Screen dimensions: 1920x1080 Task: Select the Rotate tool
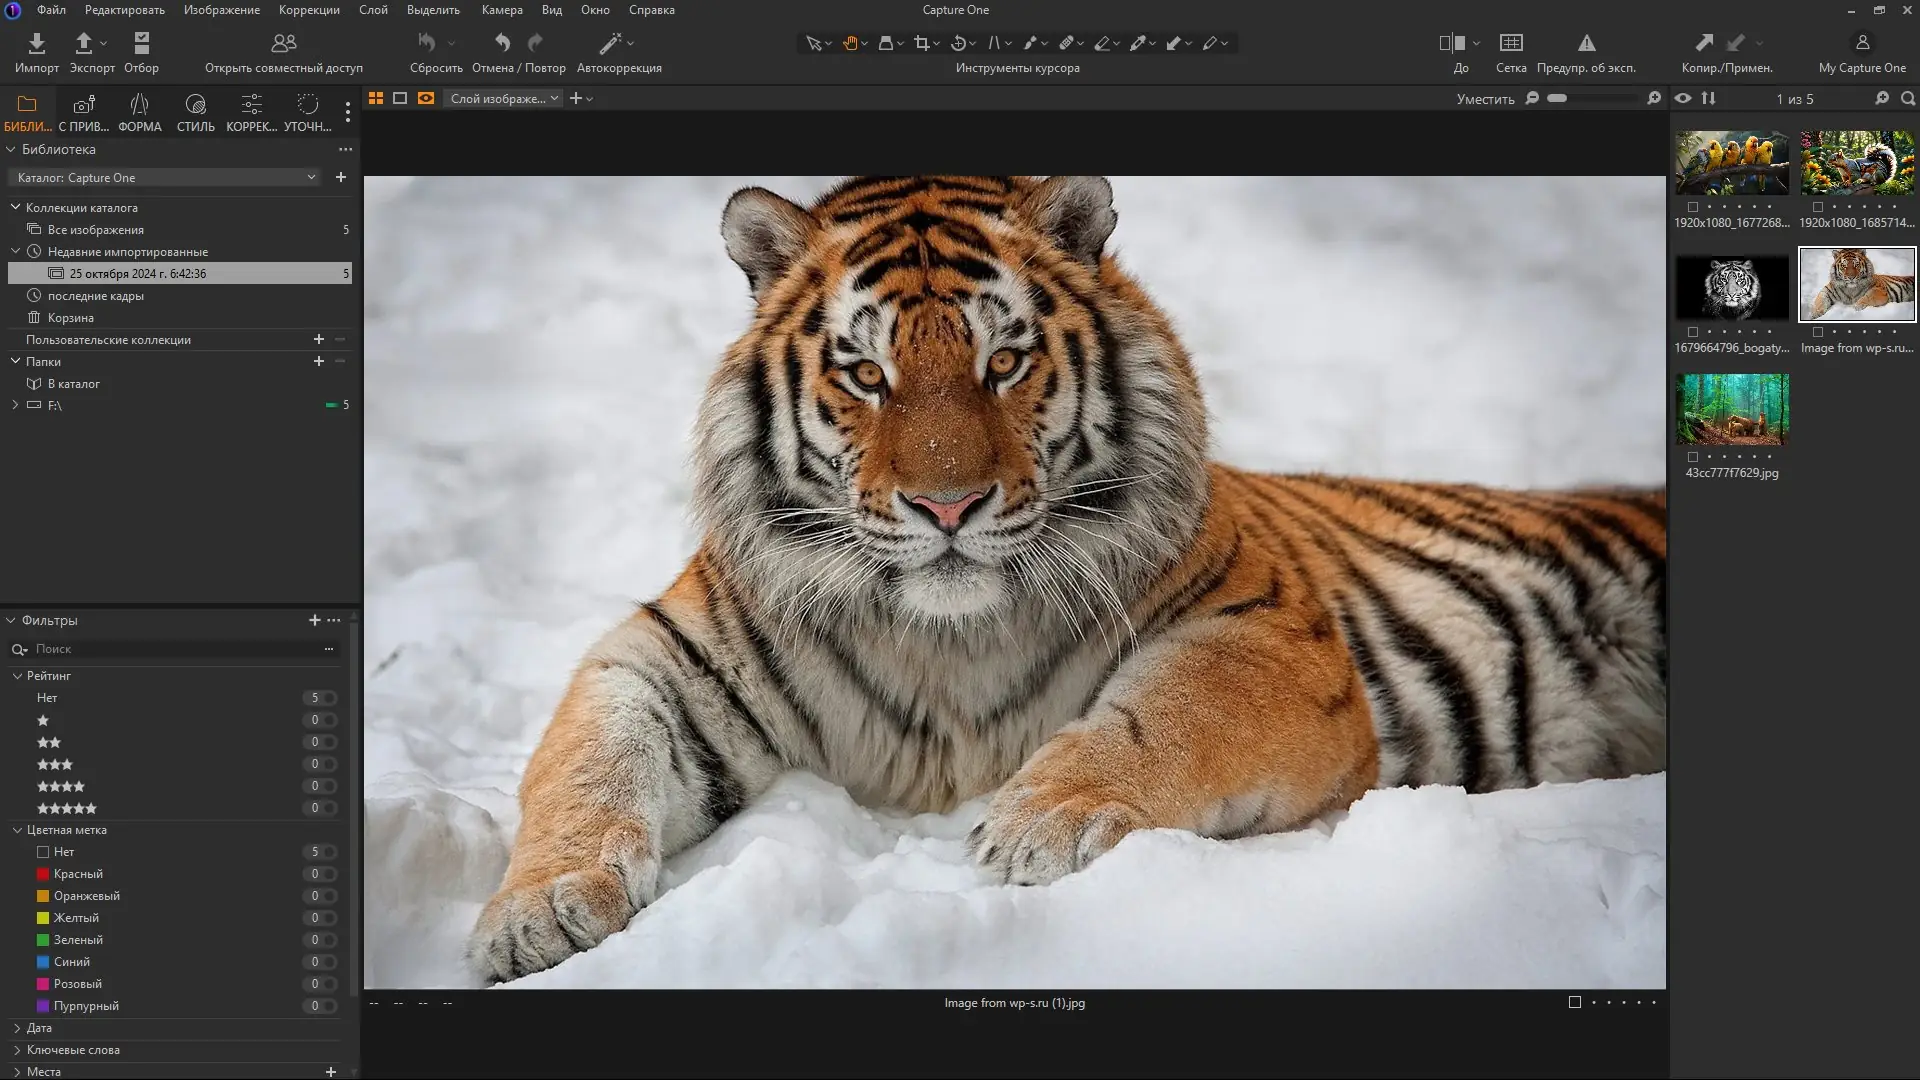click(960, 43)
